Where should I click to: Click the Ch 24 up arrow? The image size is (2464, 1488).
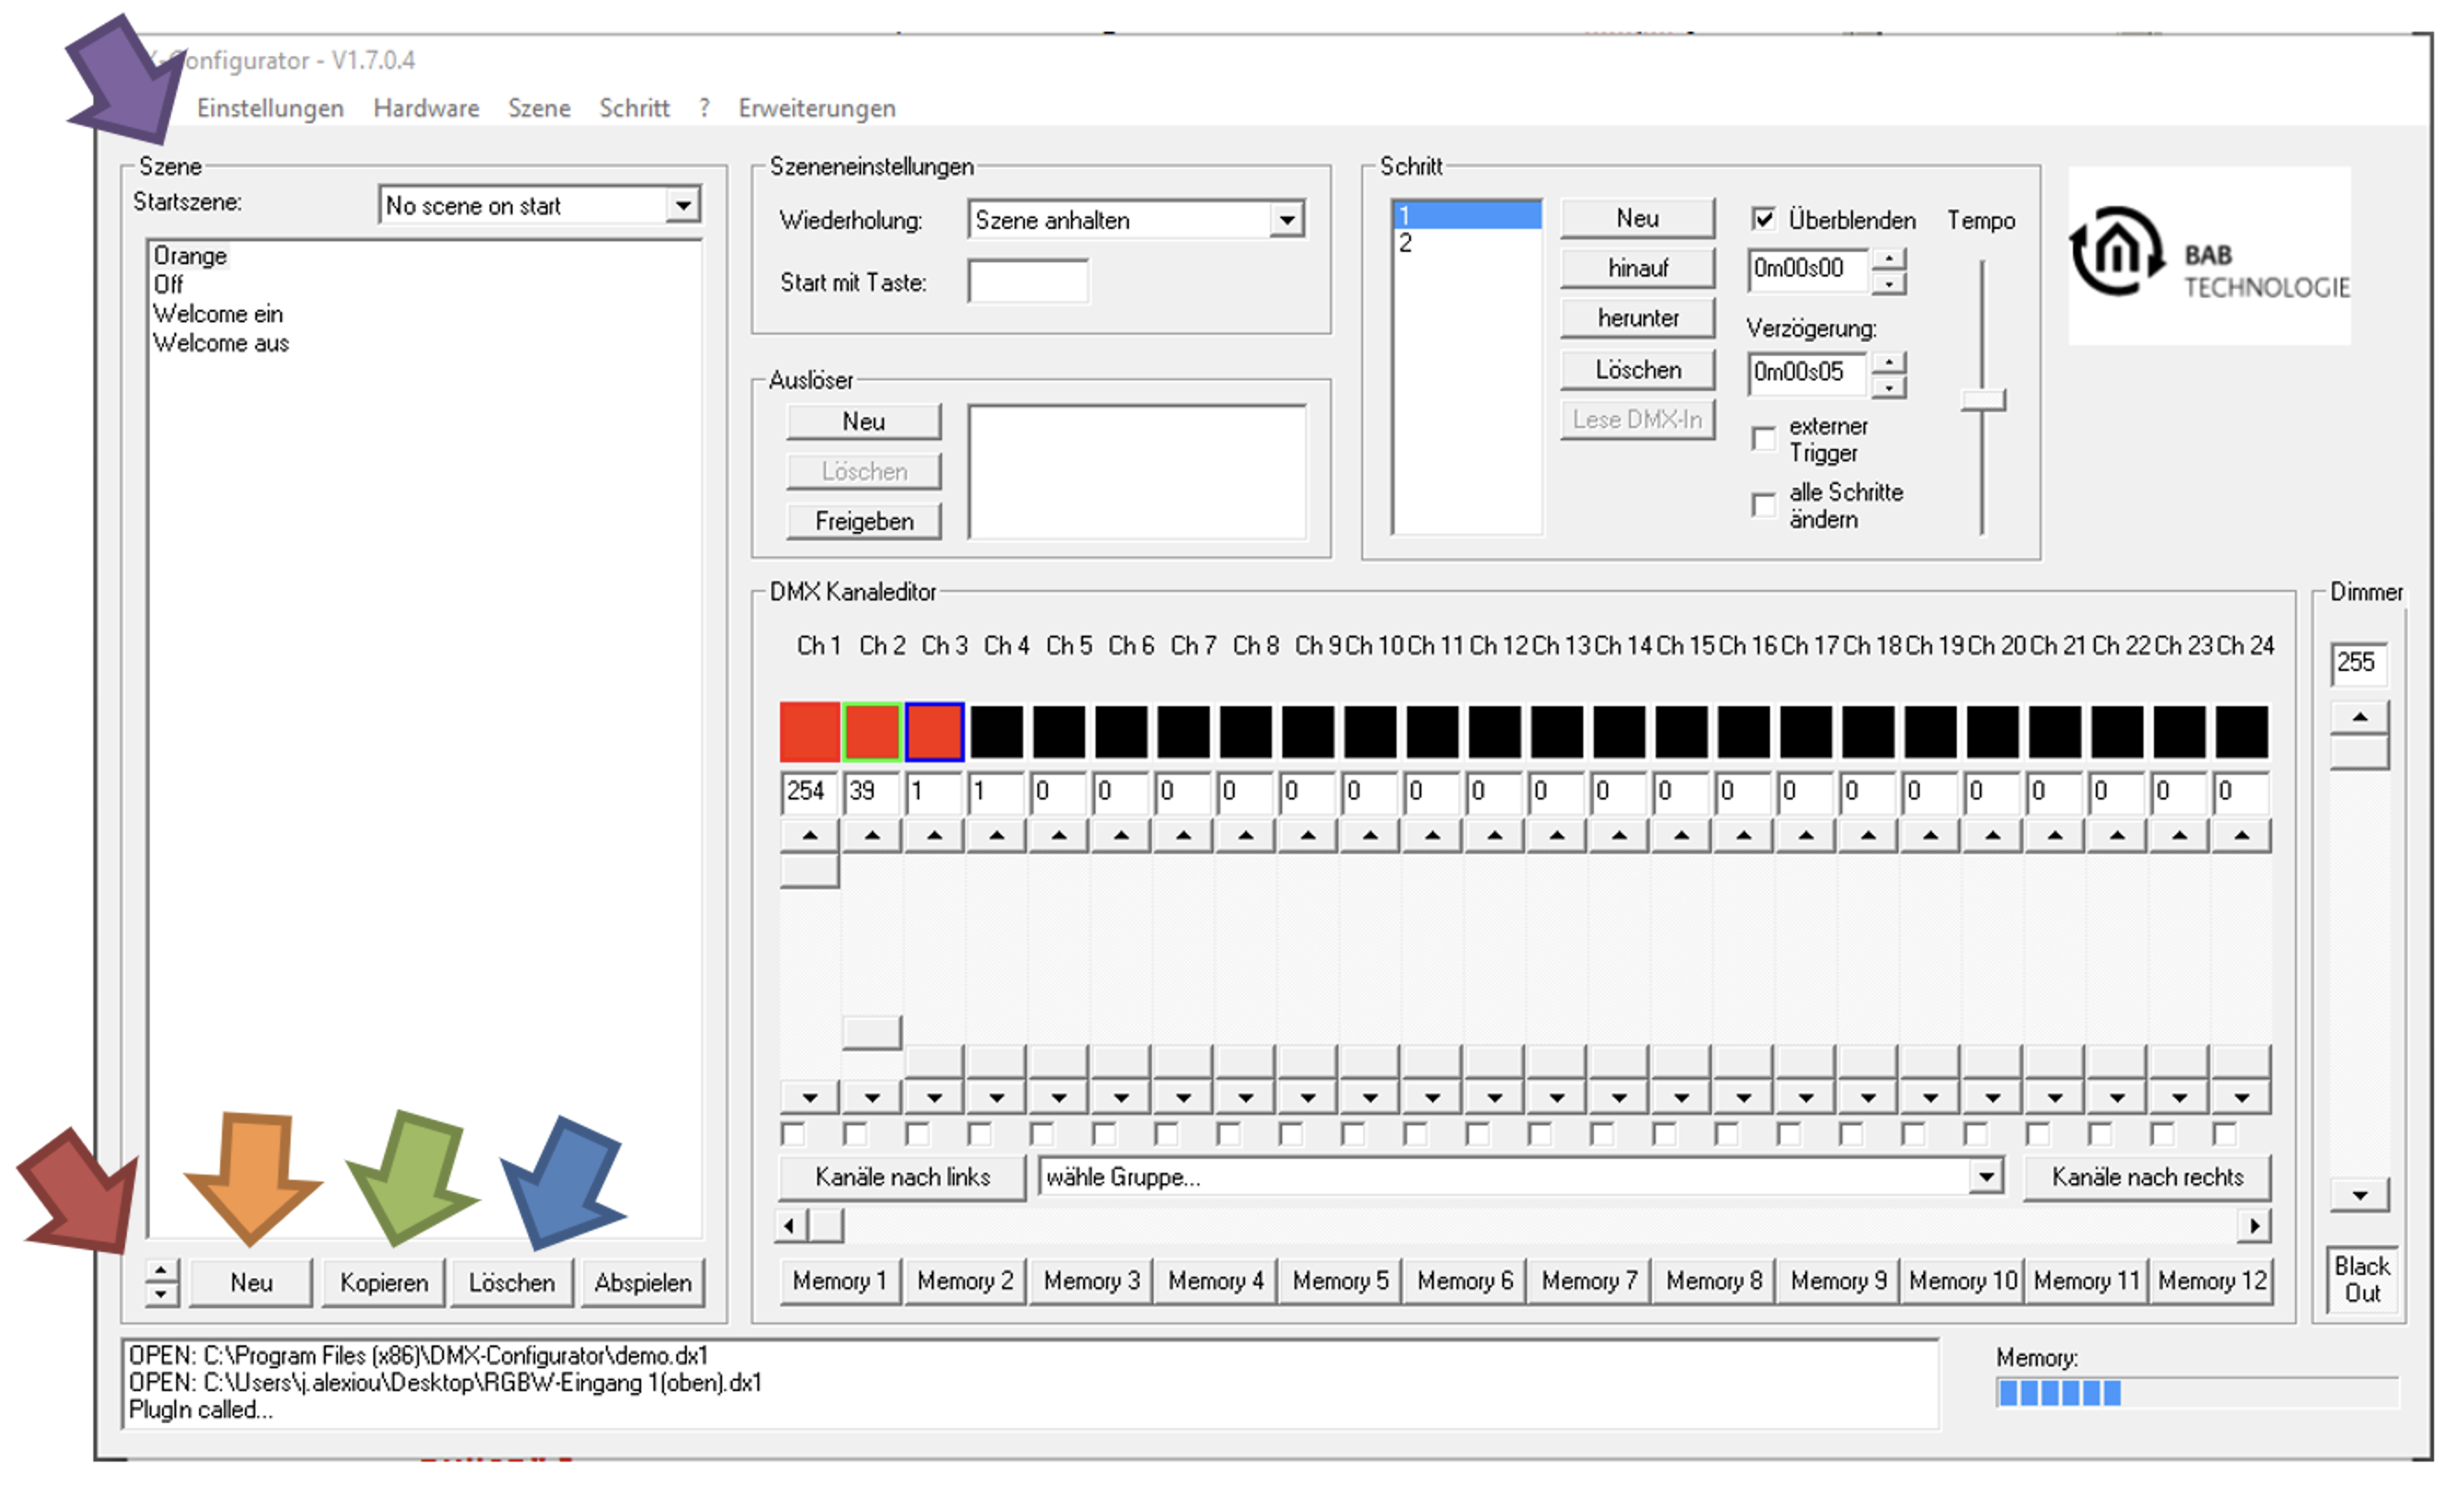[x=2241, y=835]
